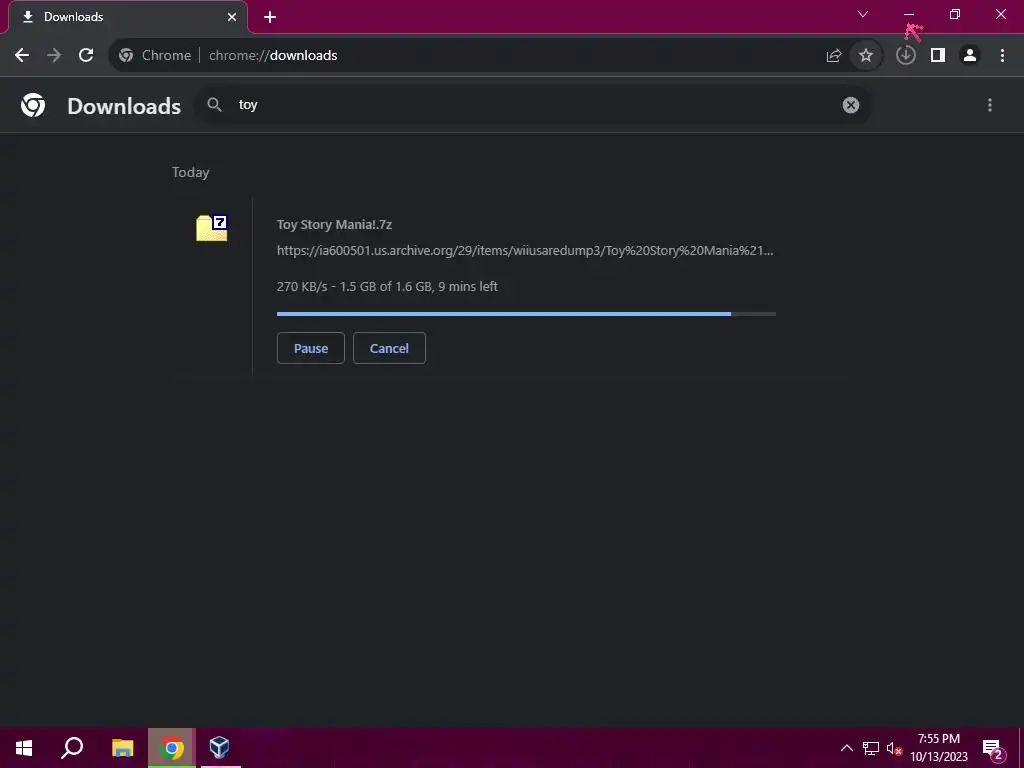The height and width of the screenshot is (768, 1024).
Task: Click the Chrome site info chip
Action: [x=155, y=56]
